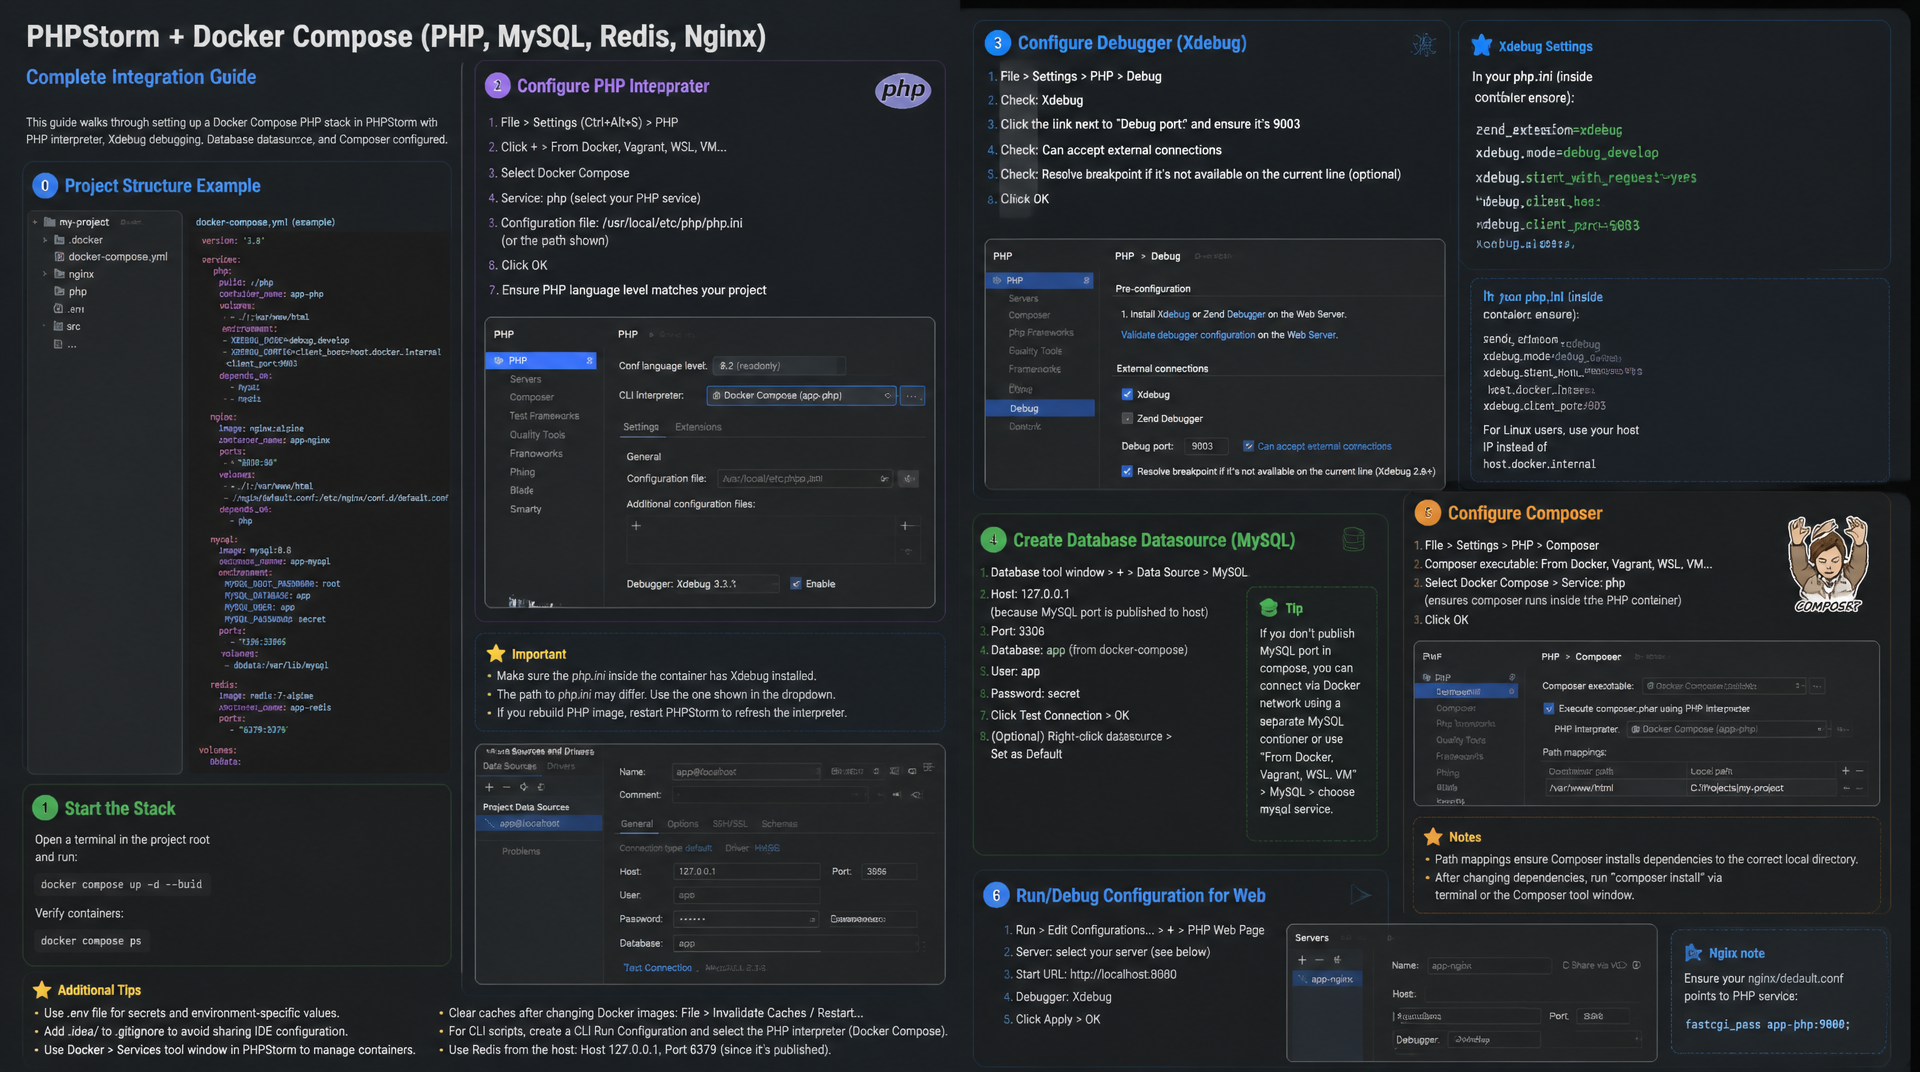Click the Composer conductor mascot logo

(1828, 564)
